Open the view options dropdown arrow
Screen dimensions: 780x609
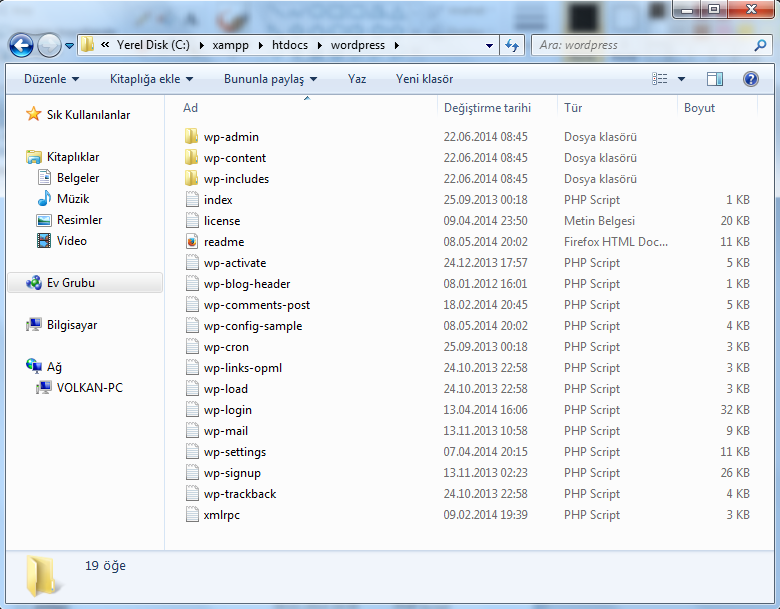coord(682,79)
